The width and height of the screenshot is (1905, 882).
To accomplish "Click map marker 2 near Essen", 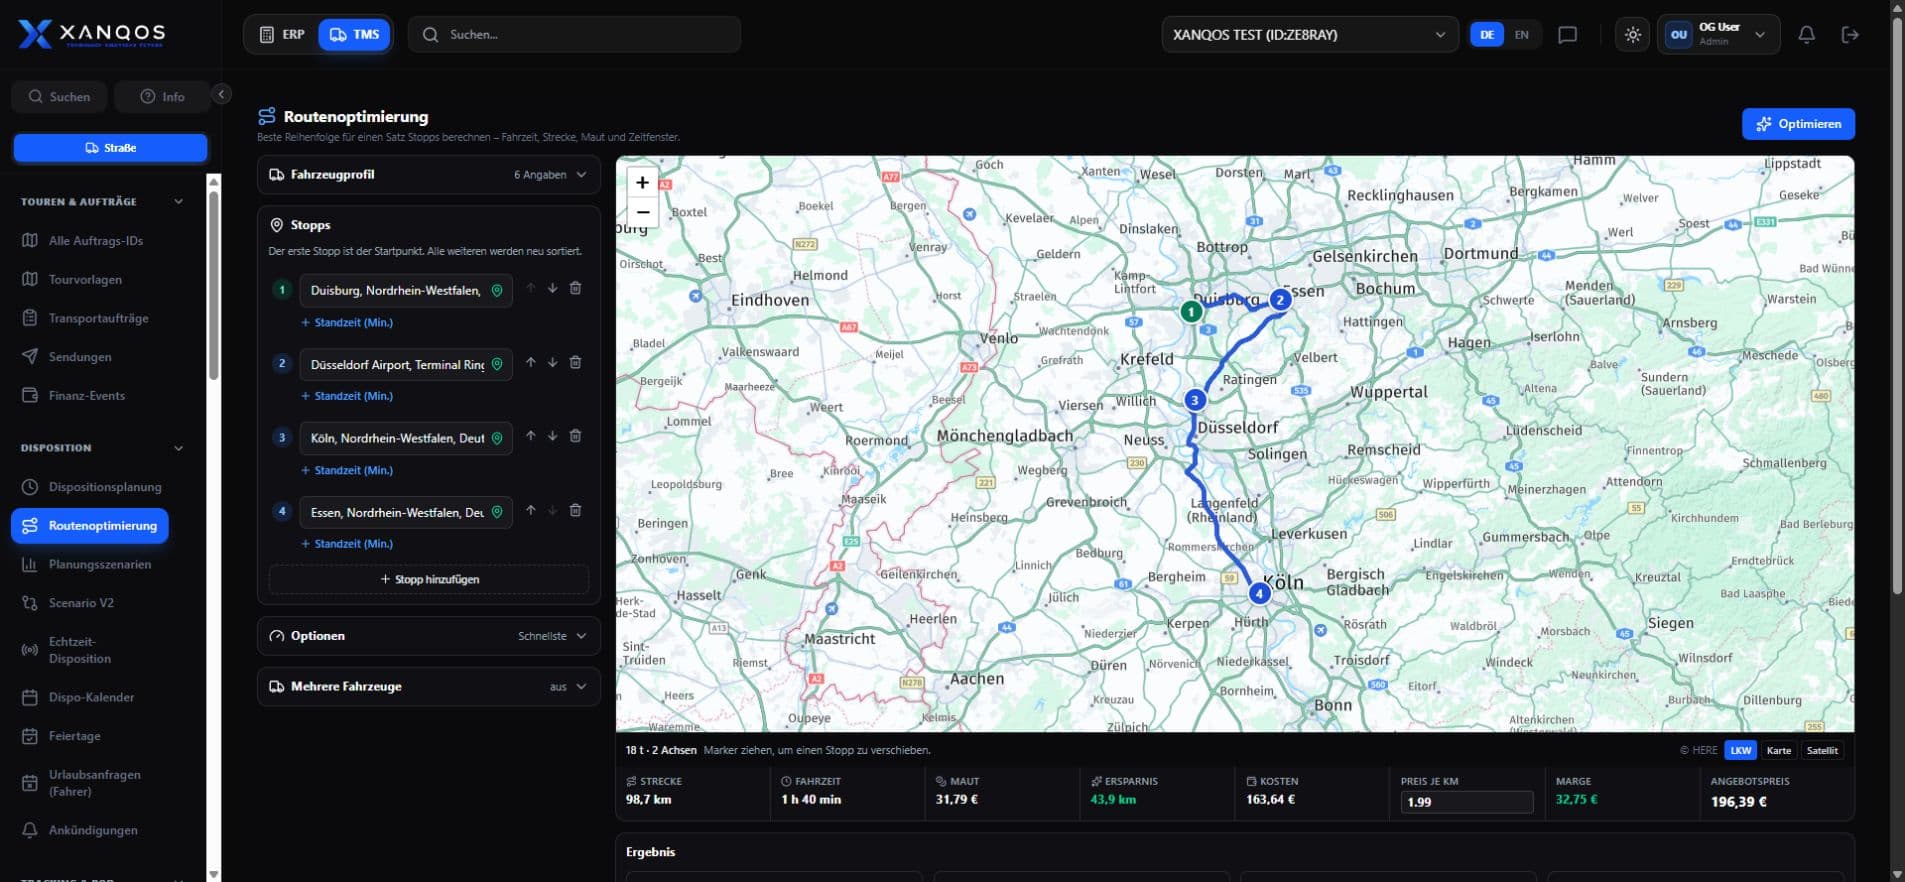I will [1279, 300].
